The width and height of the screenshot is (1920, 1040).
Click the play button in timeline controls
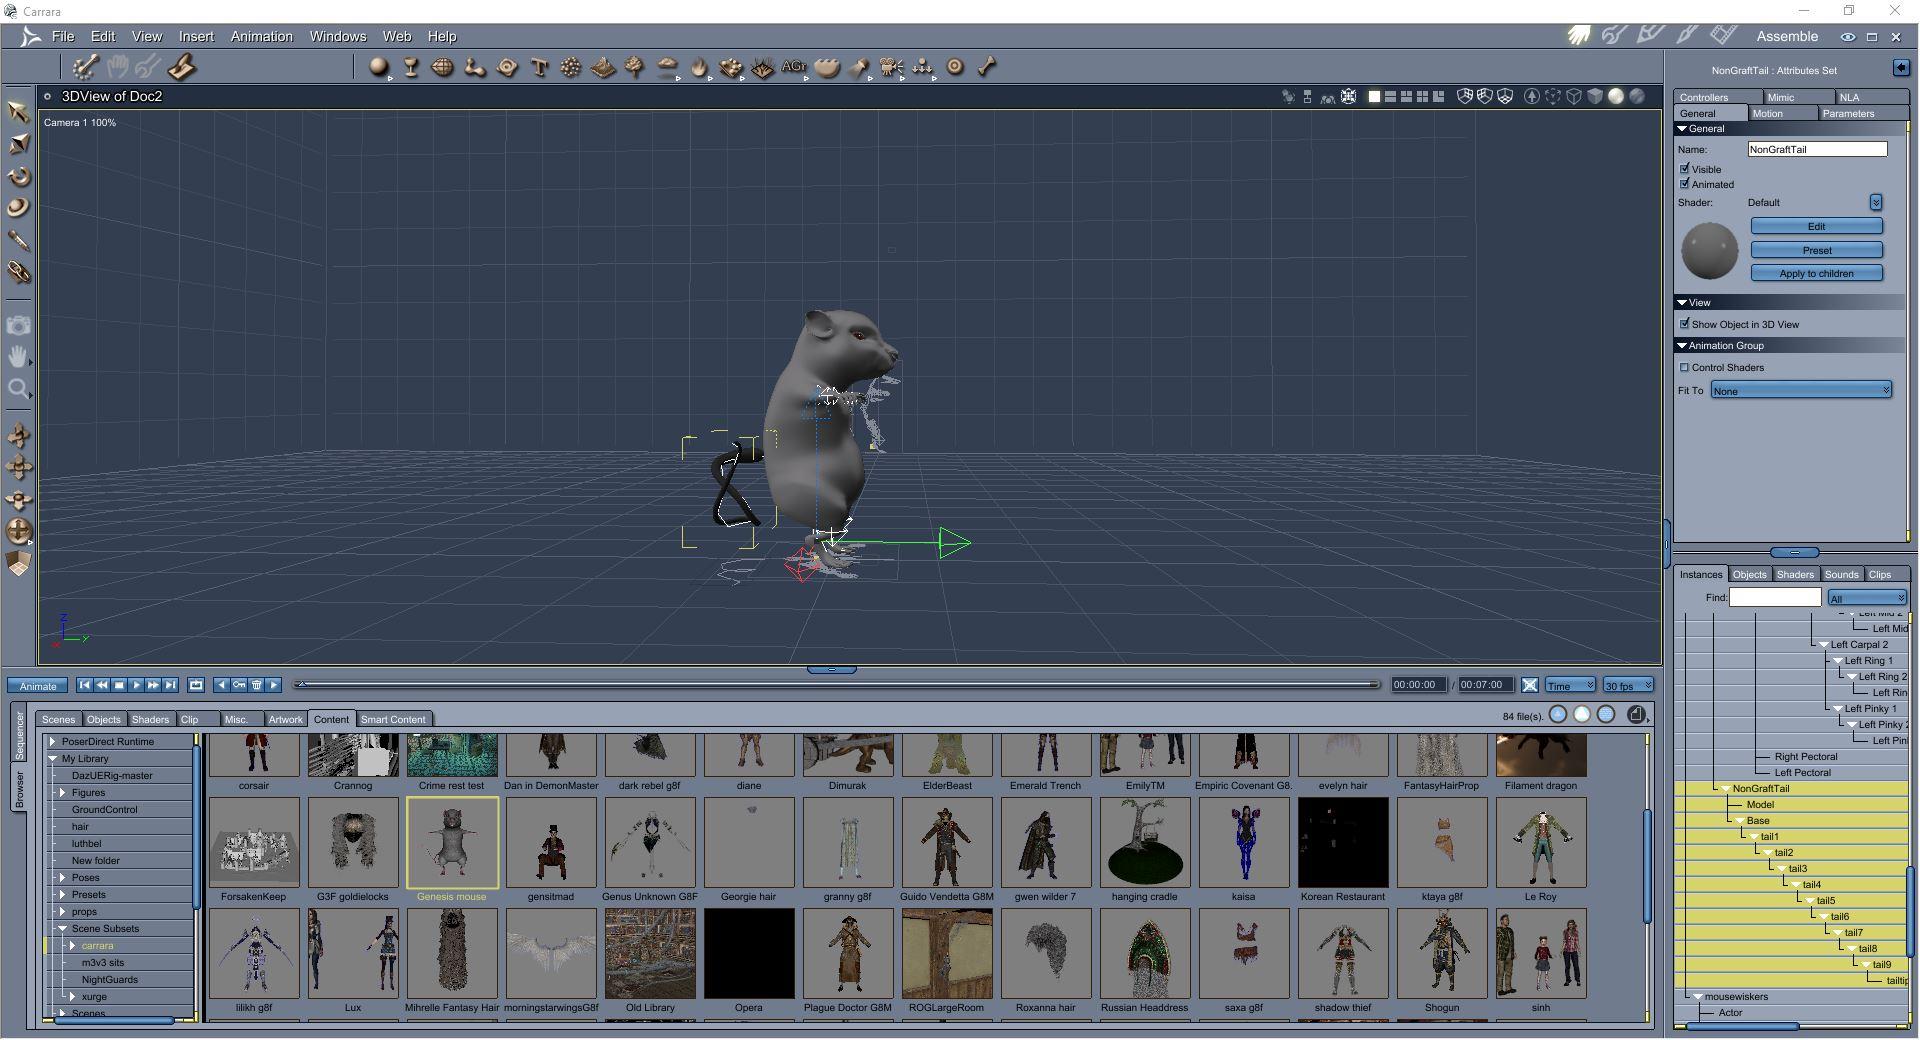pos(136,685)
